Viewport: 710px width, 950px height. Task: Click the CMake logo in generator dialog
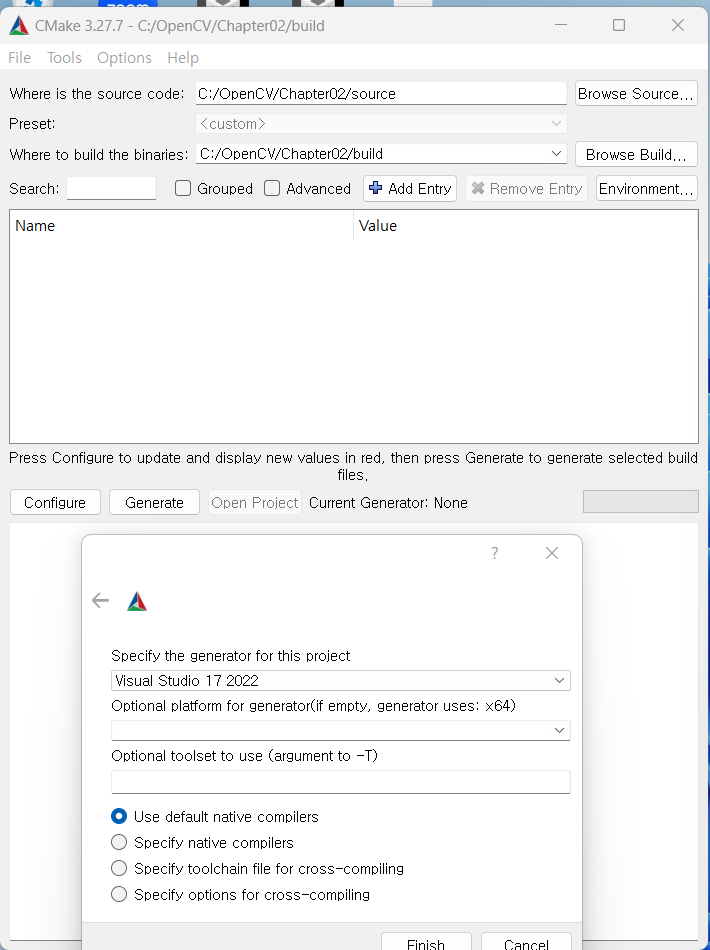[x=137, y=602]
